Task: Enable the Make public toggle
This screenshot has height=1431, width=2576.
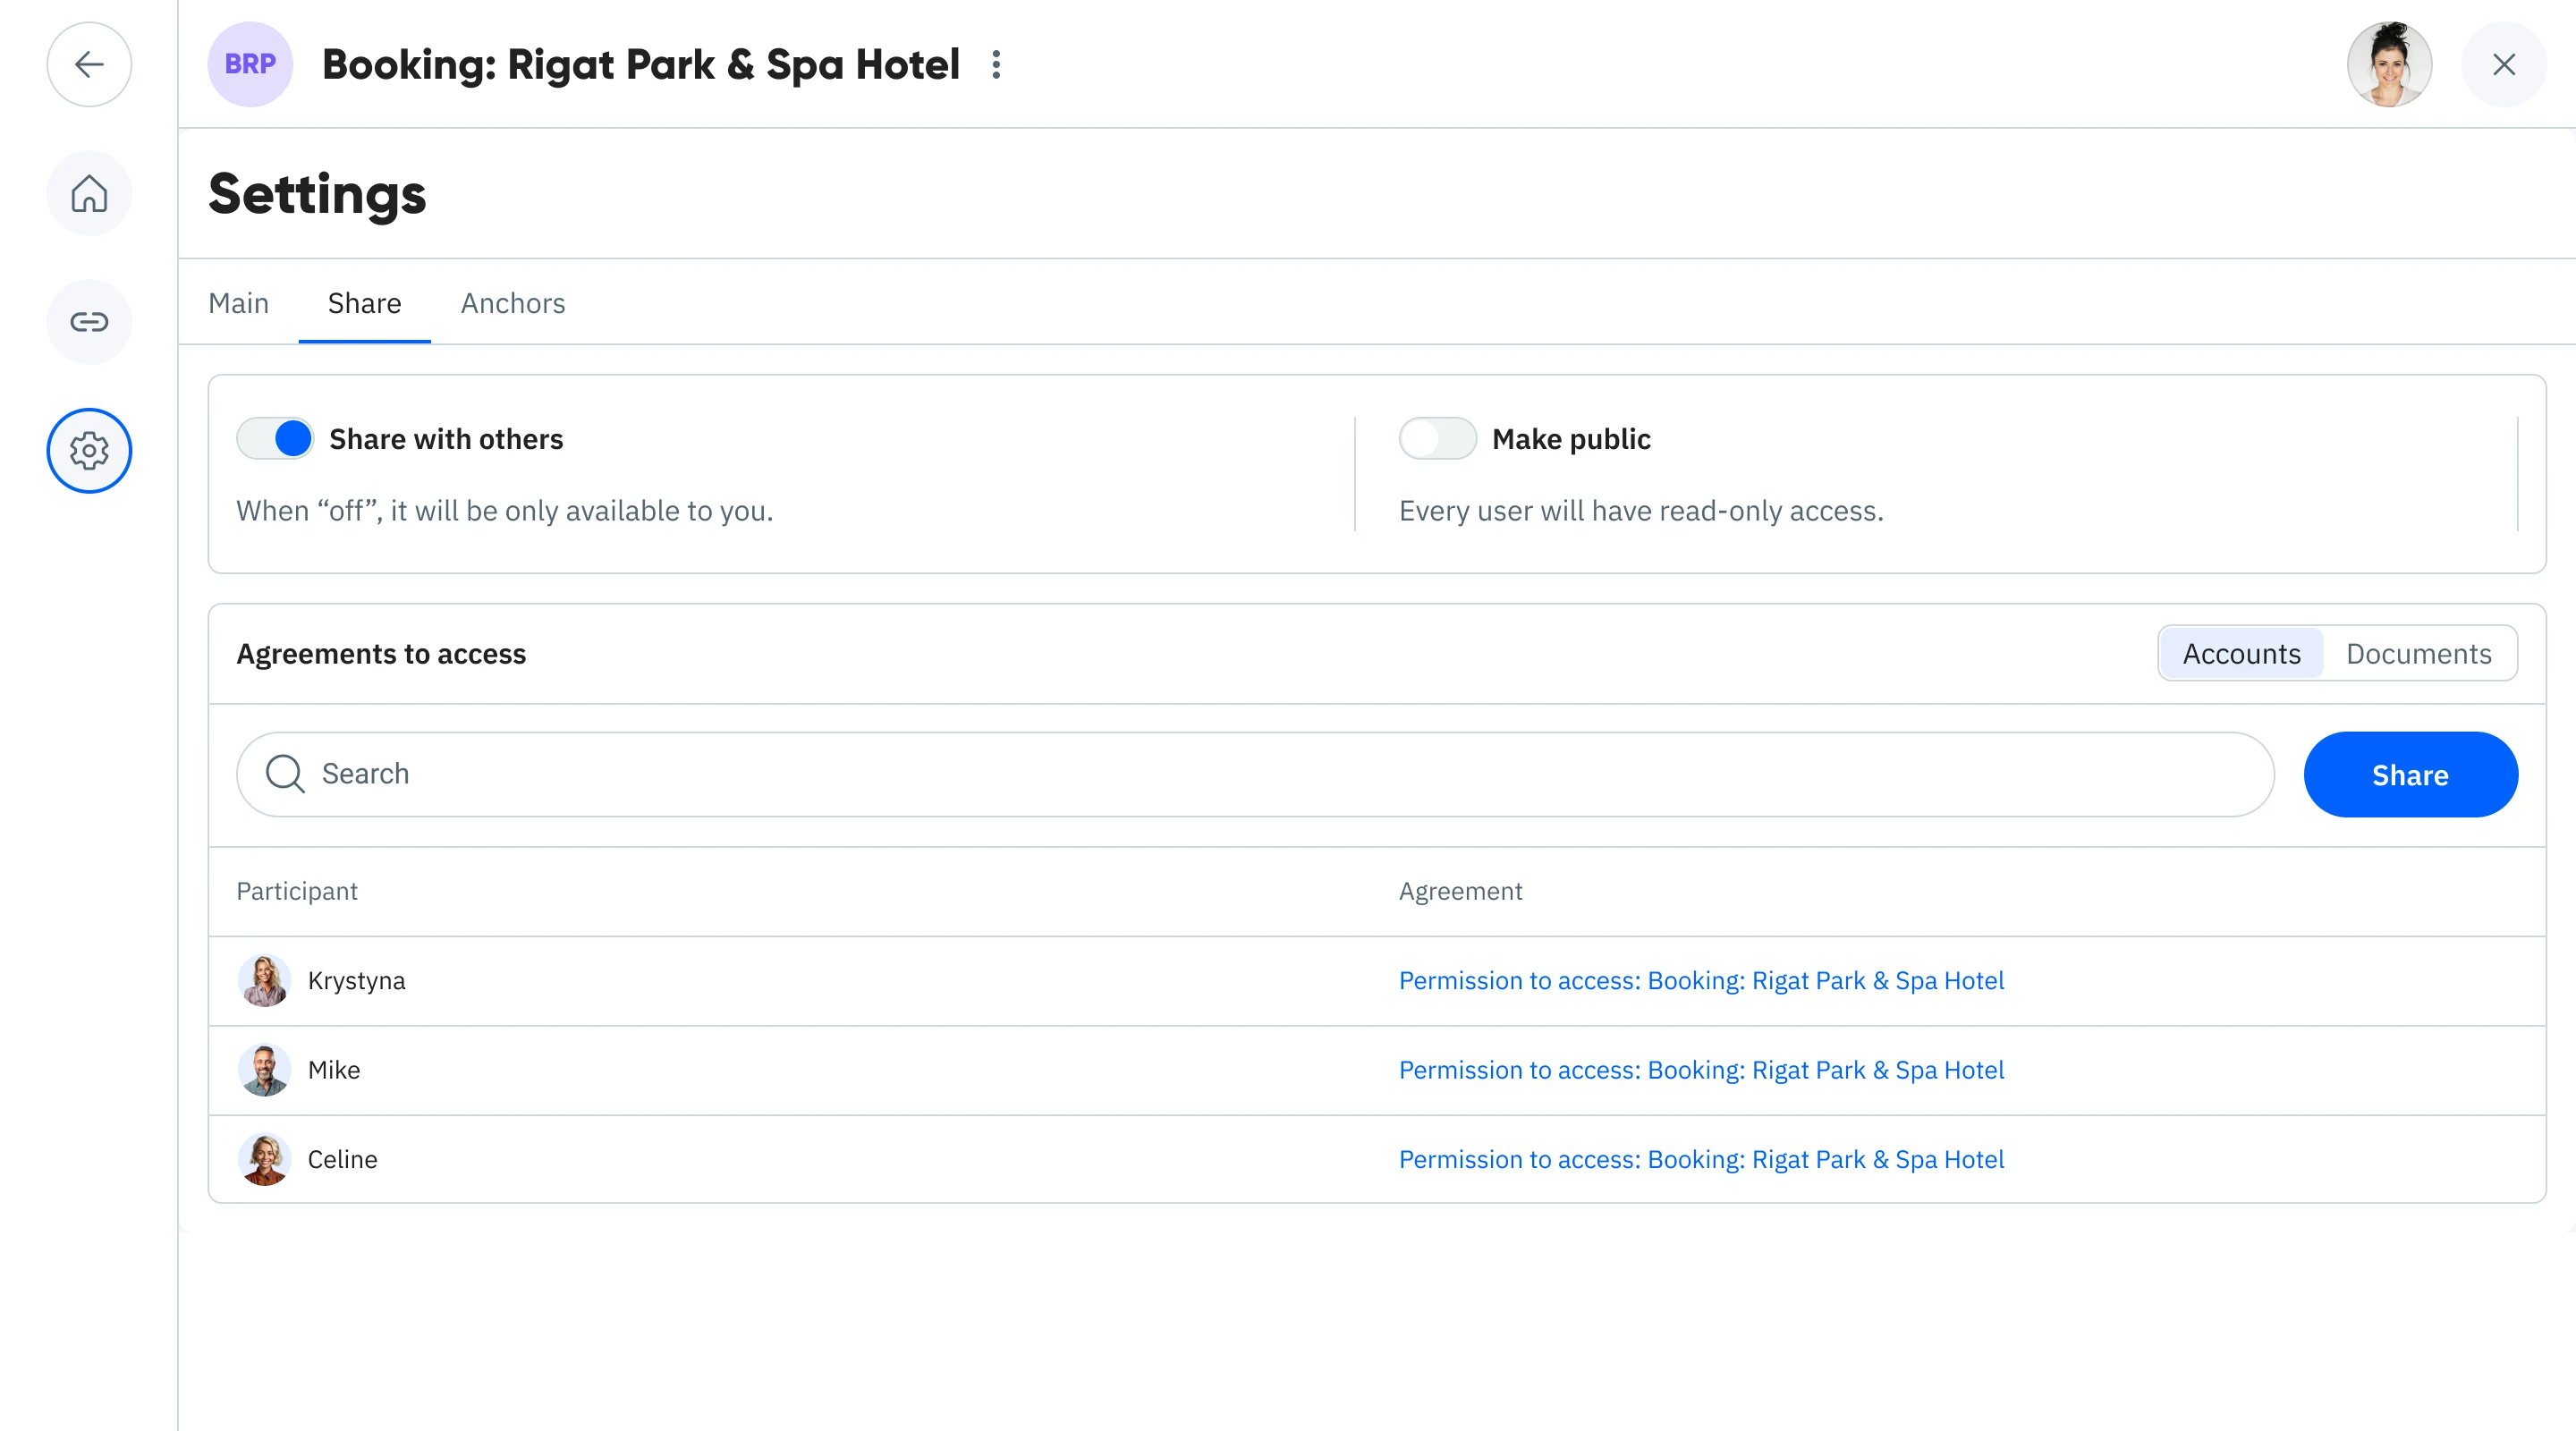Action: (x=1437, y=439)
